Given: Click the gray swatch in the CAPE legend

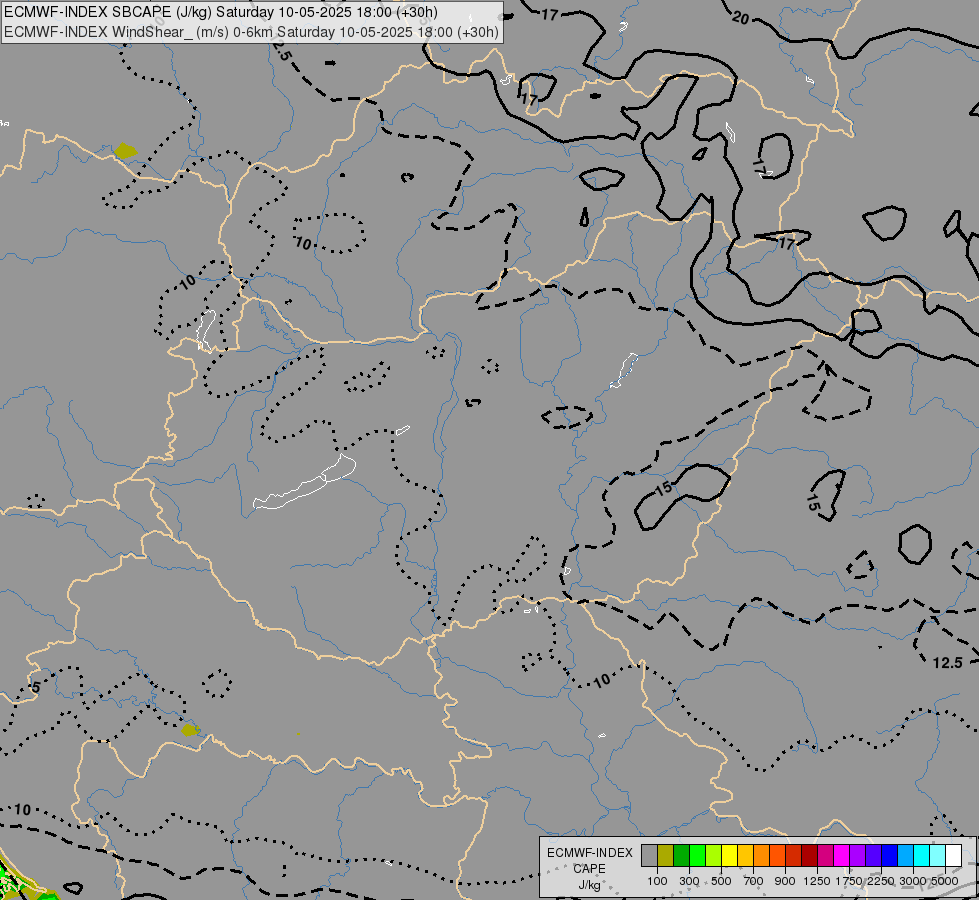Looking at the screenshot, I should click(x=649, y=856).
